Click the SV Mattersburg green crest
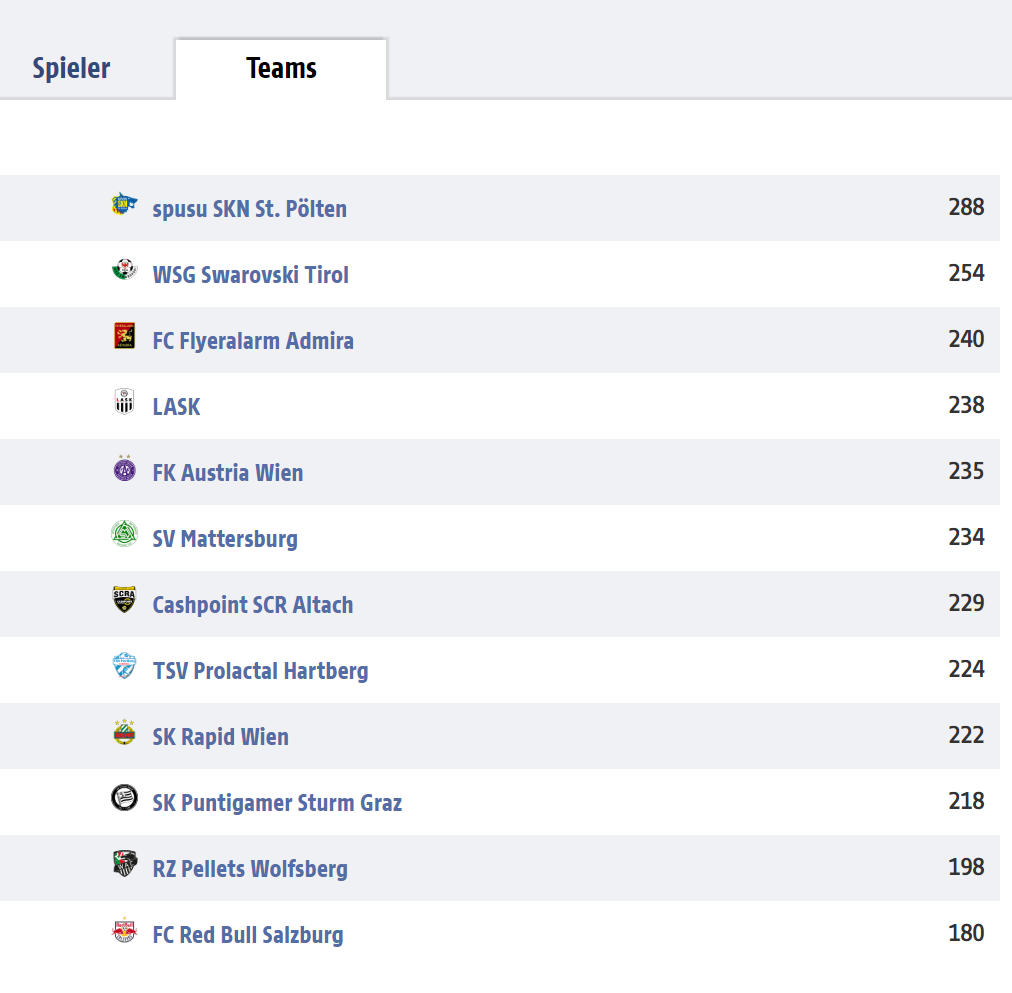 coord(124,534)
